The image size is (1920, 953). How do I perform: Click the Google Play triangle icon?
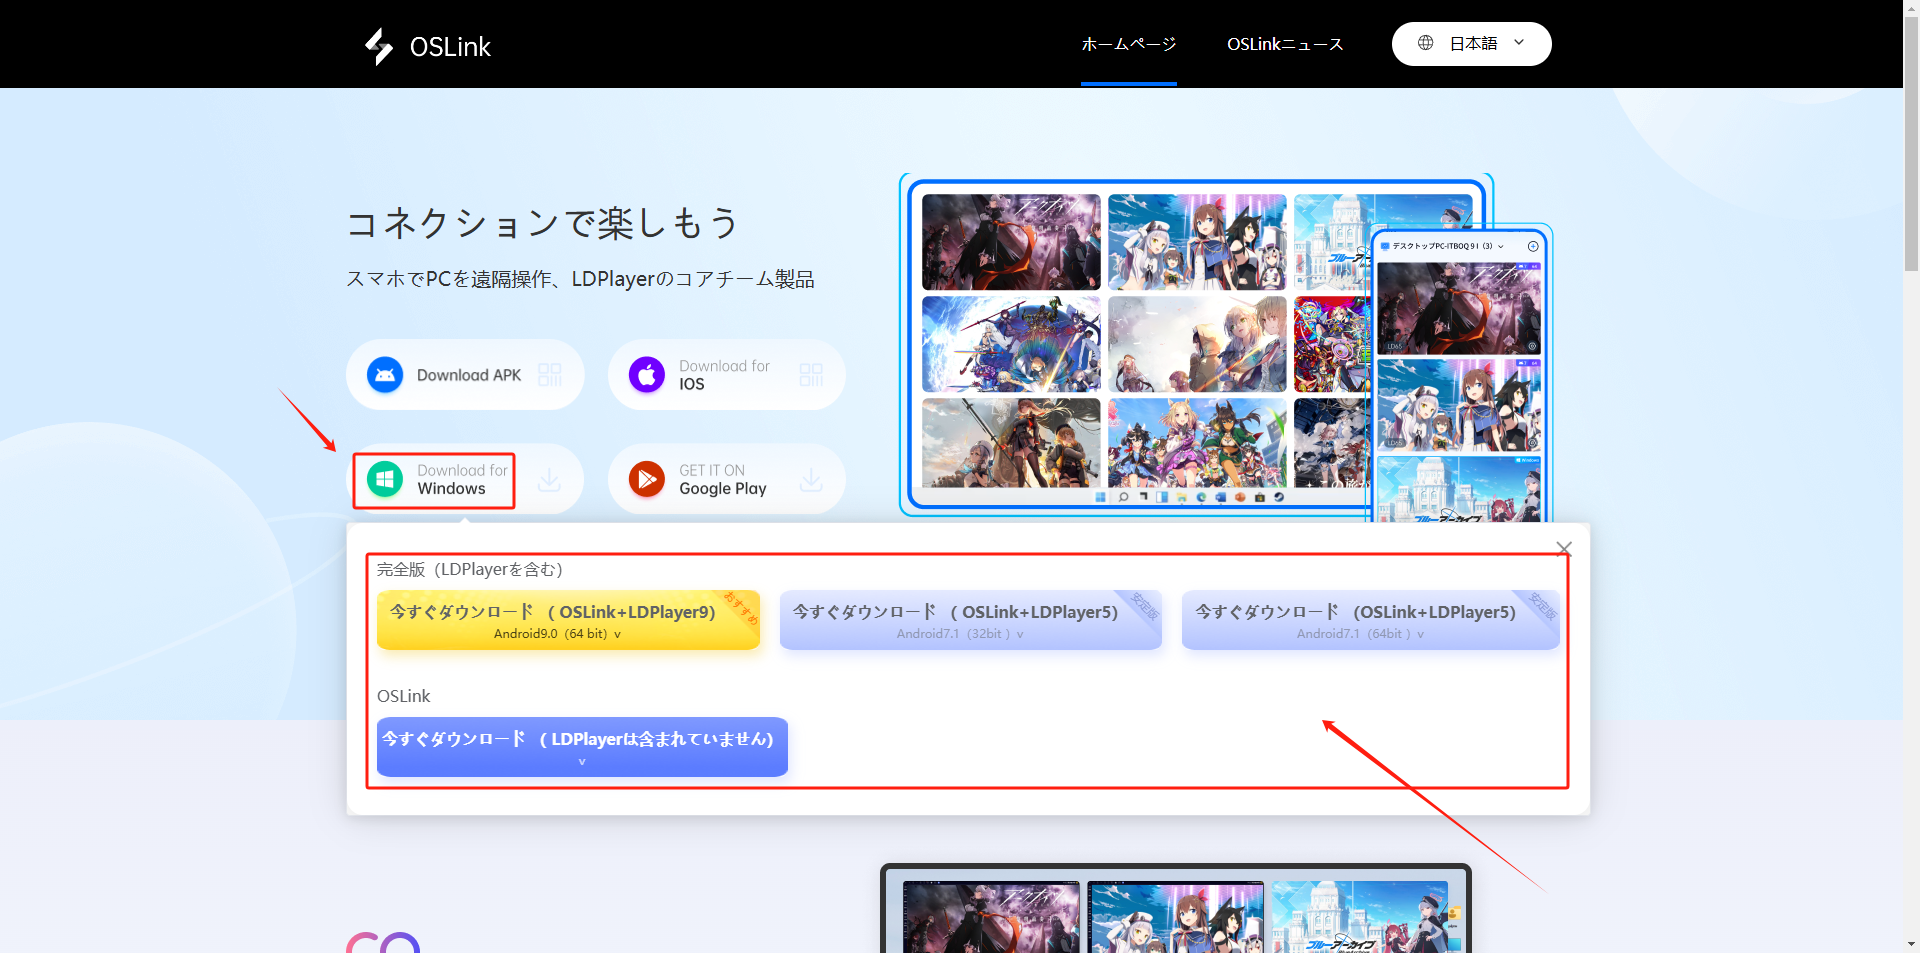[x=647, y=480]
